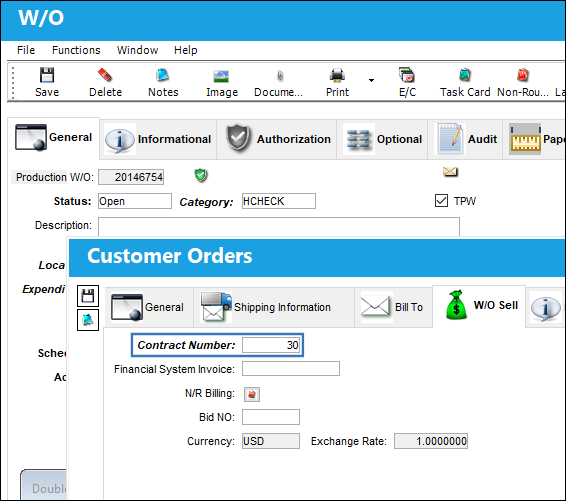Click the Save toolbar icon

[47, 75]
